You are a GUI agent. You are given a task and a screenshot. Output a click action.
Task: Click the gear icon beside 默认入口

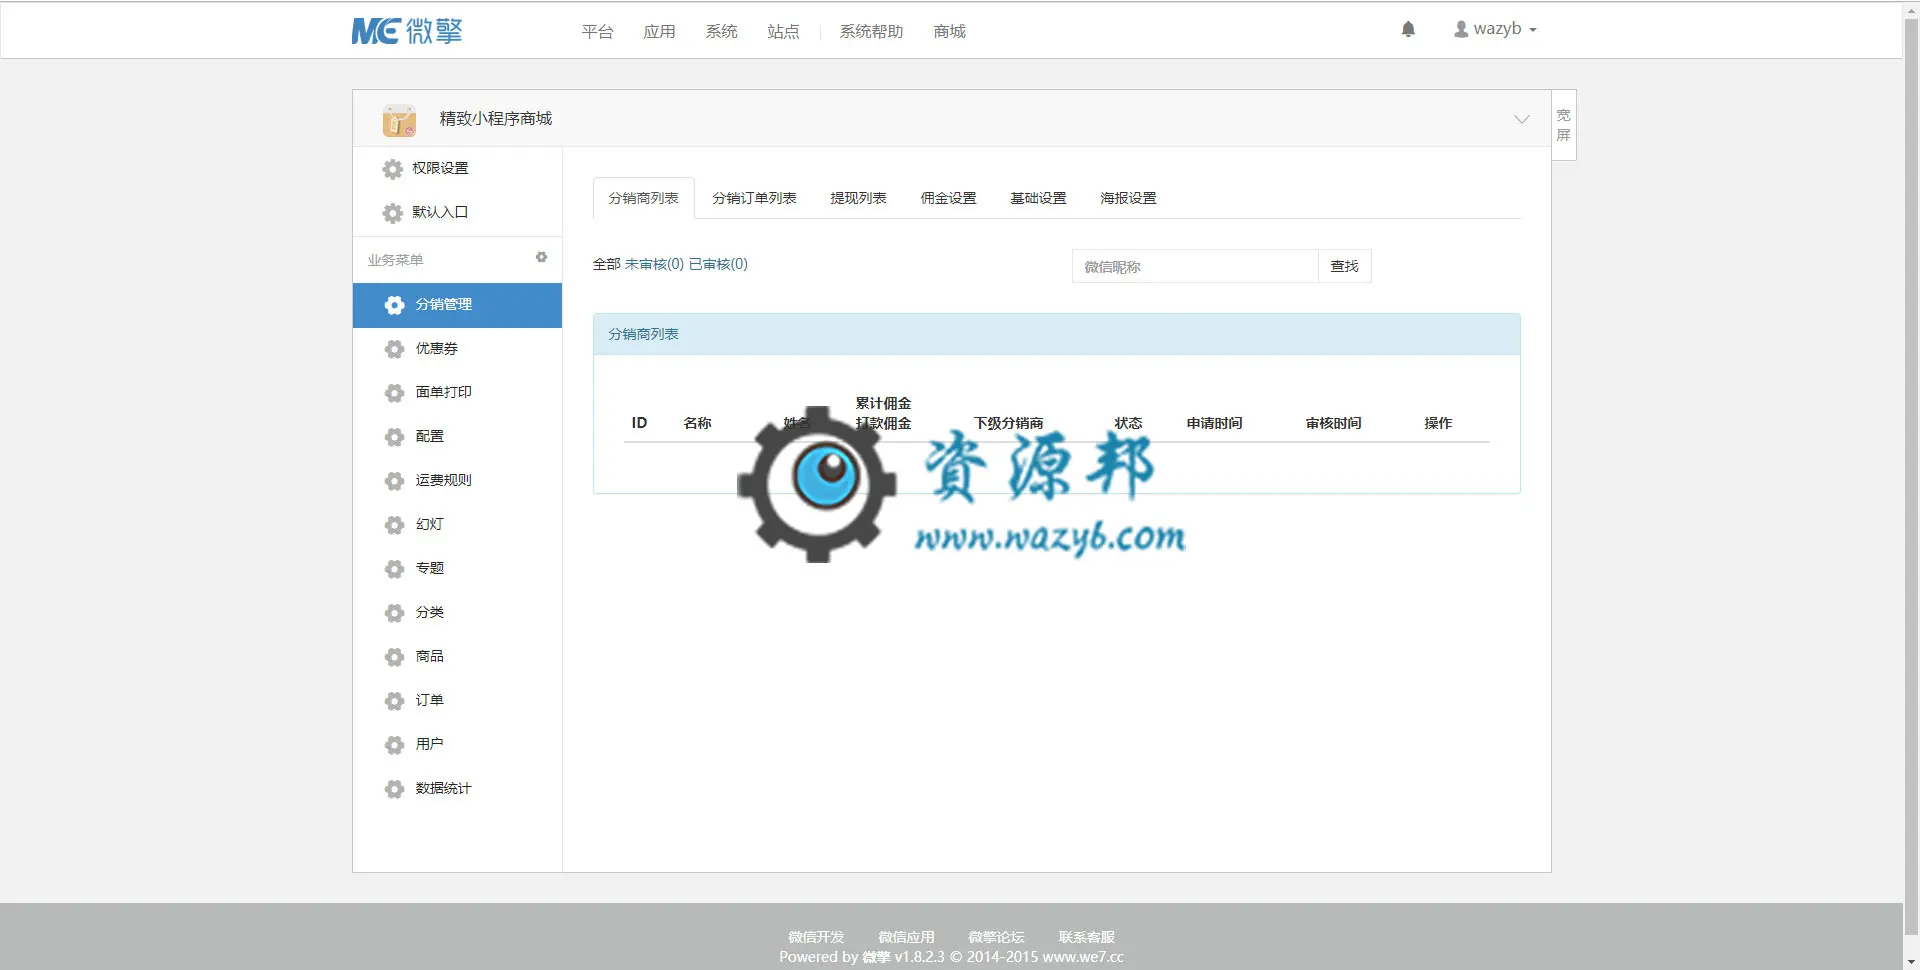(393, 213)
